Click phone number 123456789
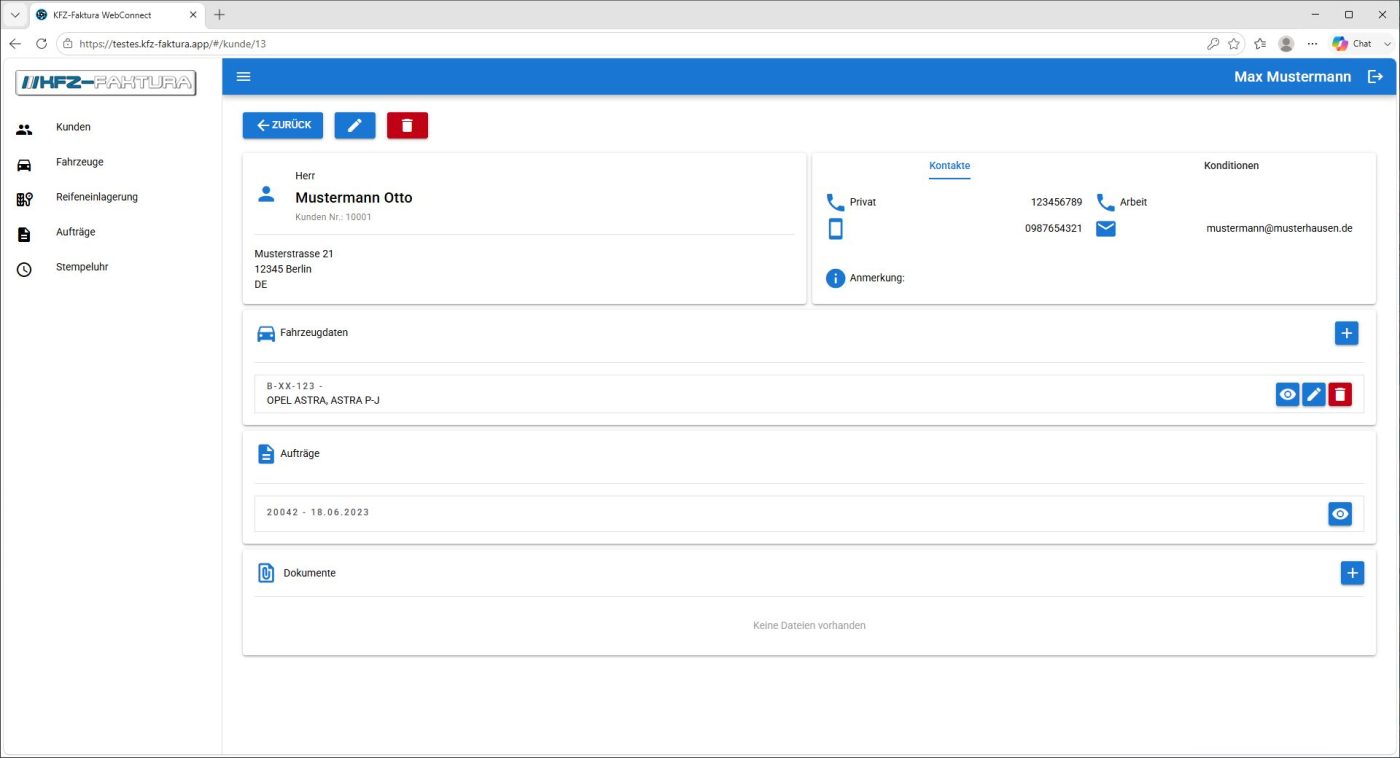Image resolution: width=1400 pixels, height=758 pixels. (x=1056, y=202)
